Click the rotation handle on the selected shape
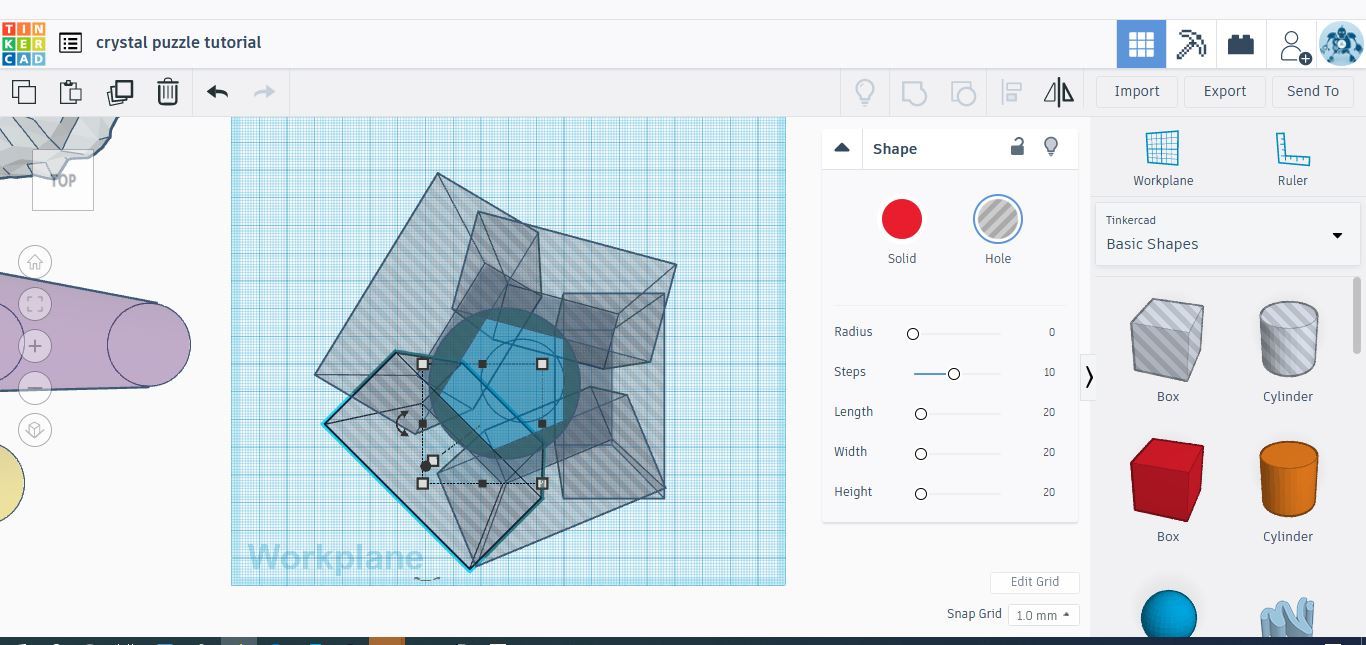This screenshot has height=645, width=1366. tap(405, 422)
